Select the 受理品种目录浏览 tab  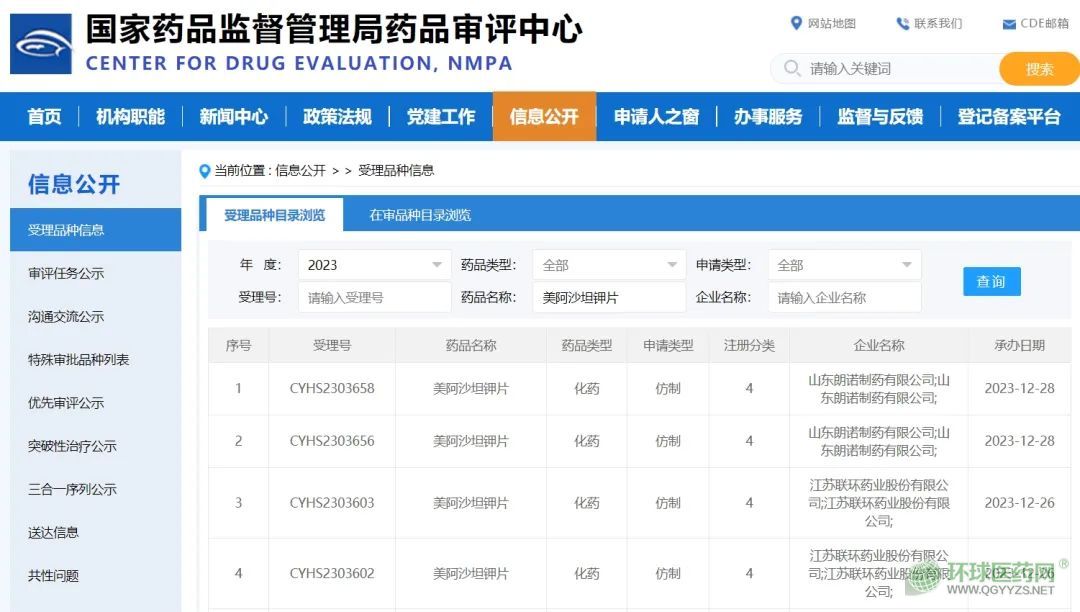(x=274, y=215)
